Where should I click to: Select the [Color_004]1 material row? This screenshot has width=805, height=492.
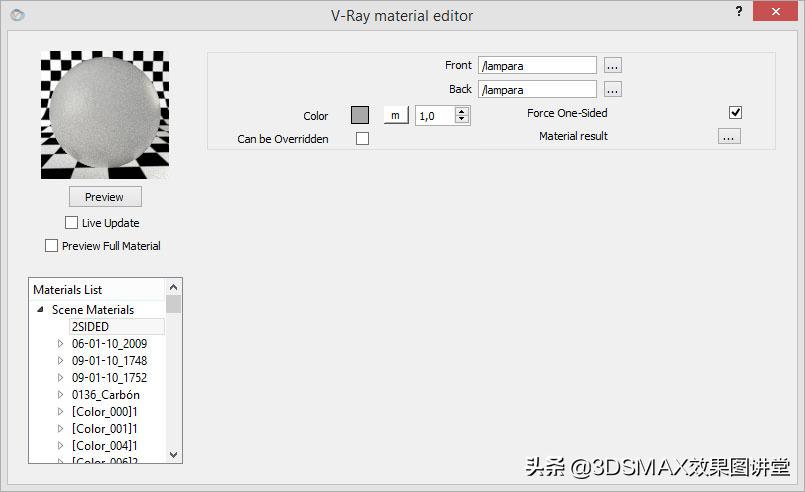(105, 445)
